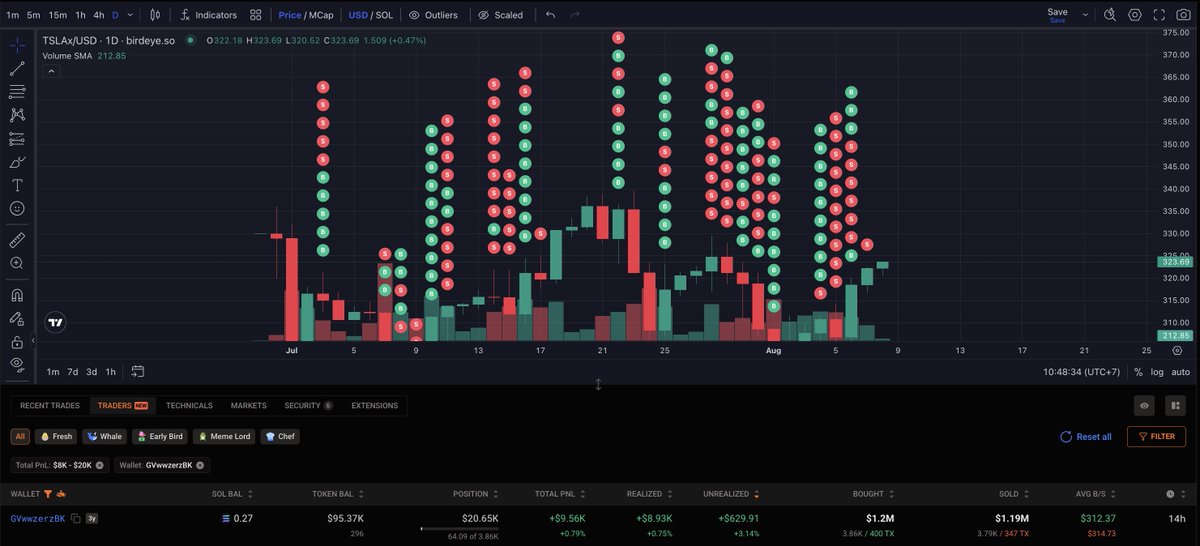Toggle lock all drawings padlock
This screenshot has height=546, width=1200.
tap(17, 342)
